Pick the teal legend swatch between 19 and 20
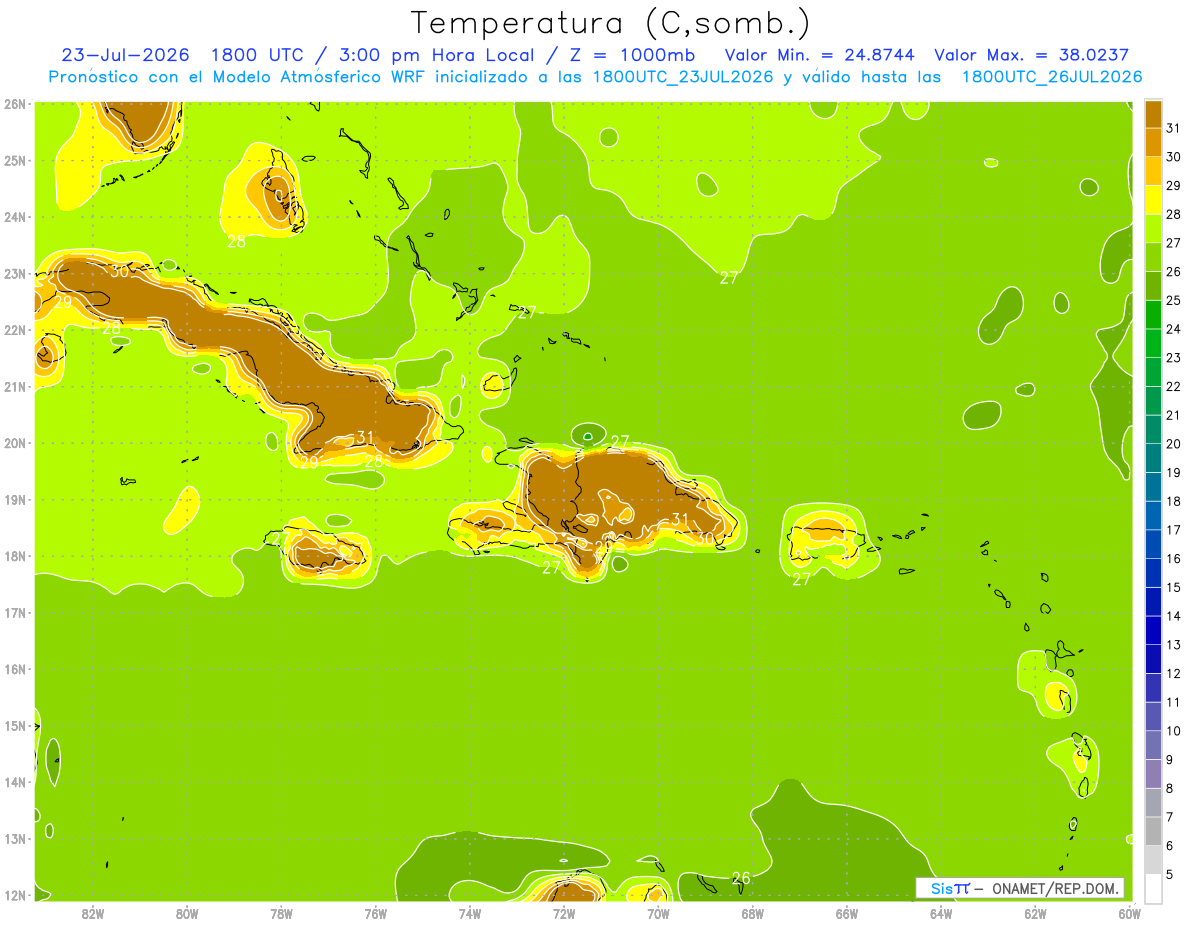The image size is (1200, 927). [1153, 458]
